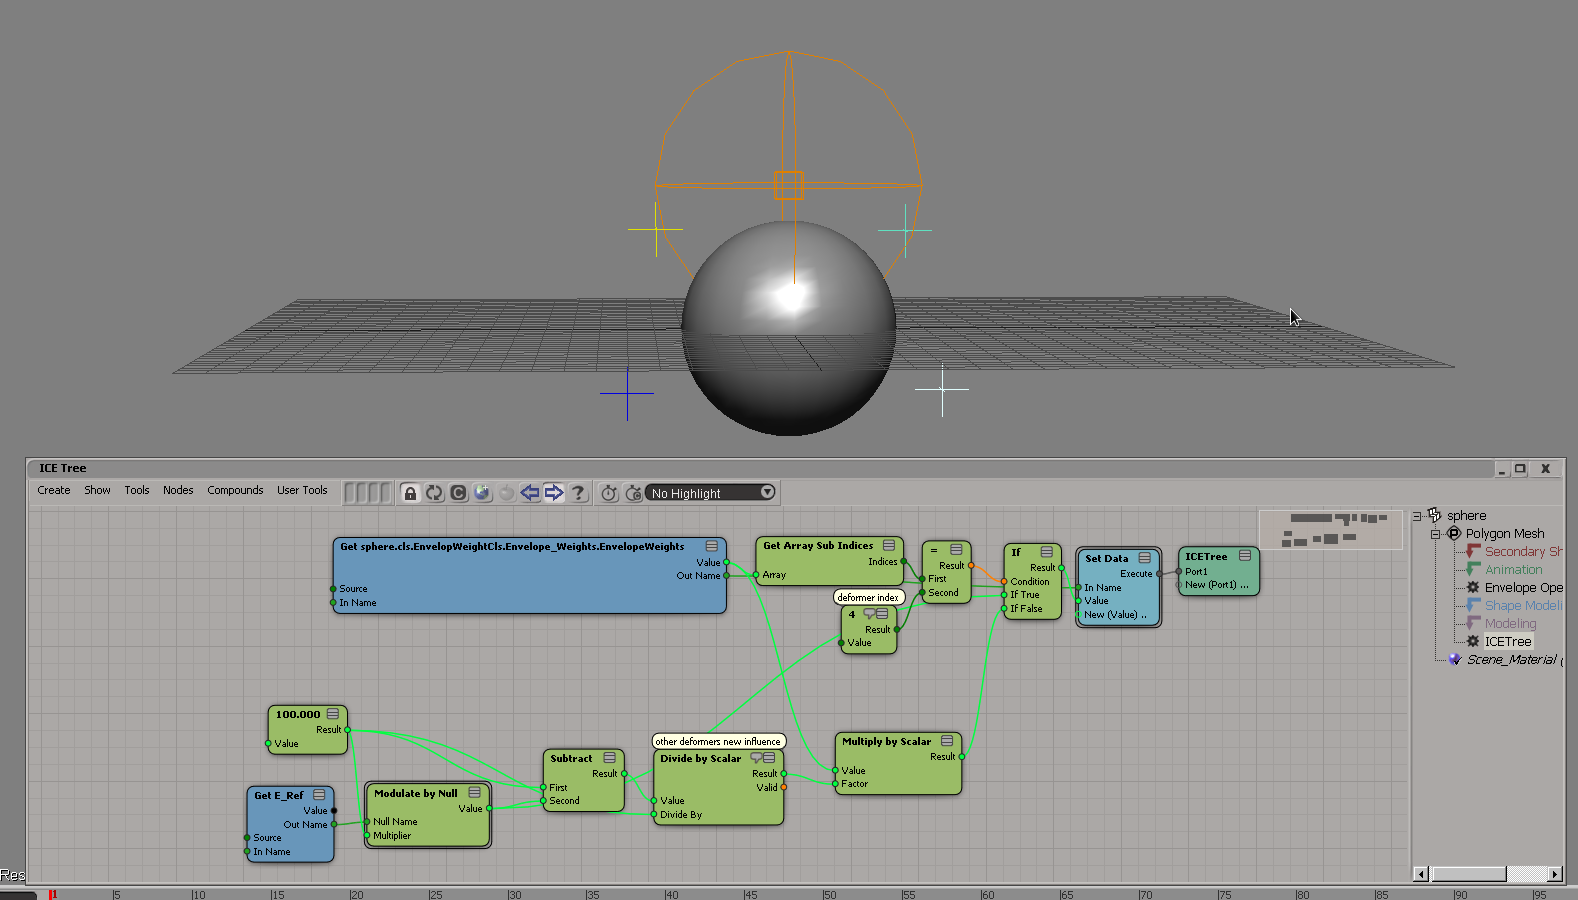Toggle the Multiply by Scalar node collapse icon
The height and width of the screenshot is (900, 1578).
[947, 741]
